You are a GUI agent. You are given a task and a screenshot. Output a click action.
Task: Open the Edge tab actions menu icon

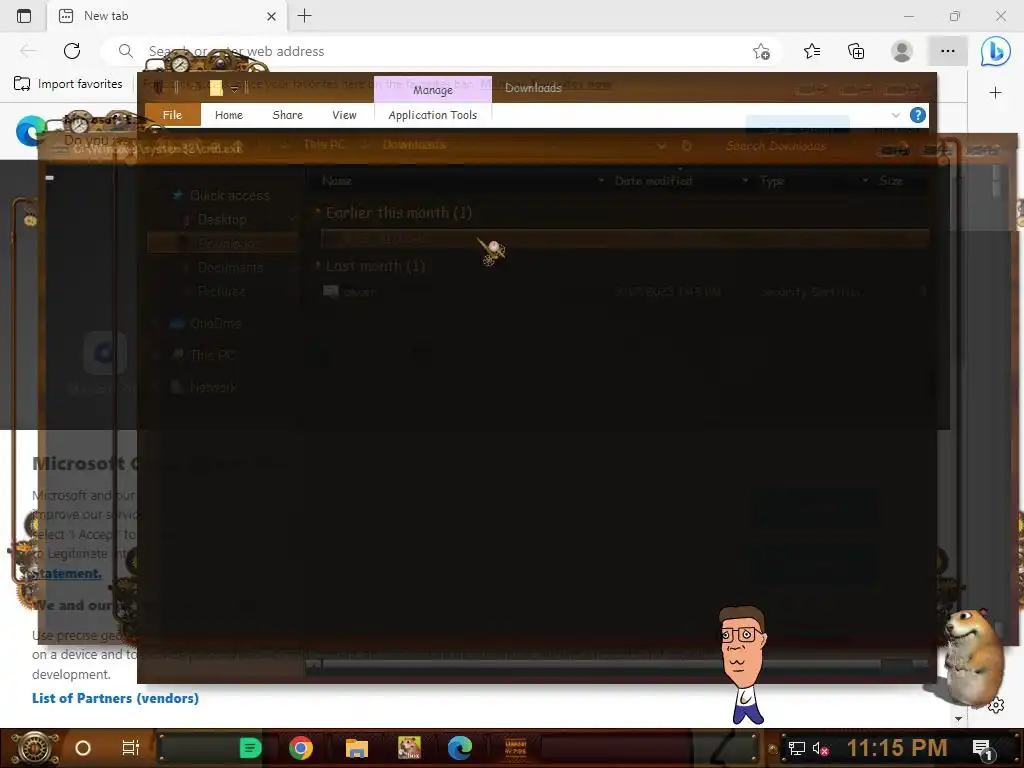pos(24,16)
